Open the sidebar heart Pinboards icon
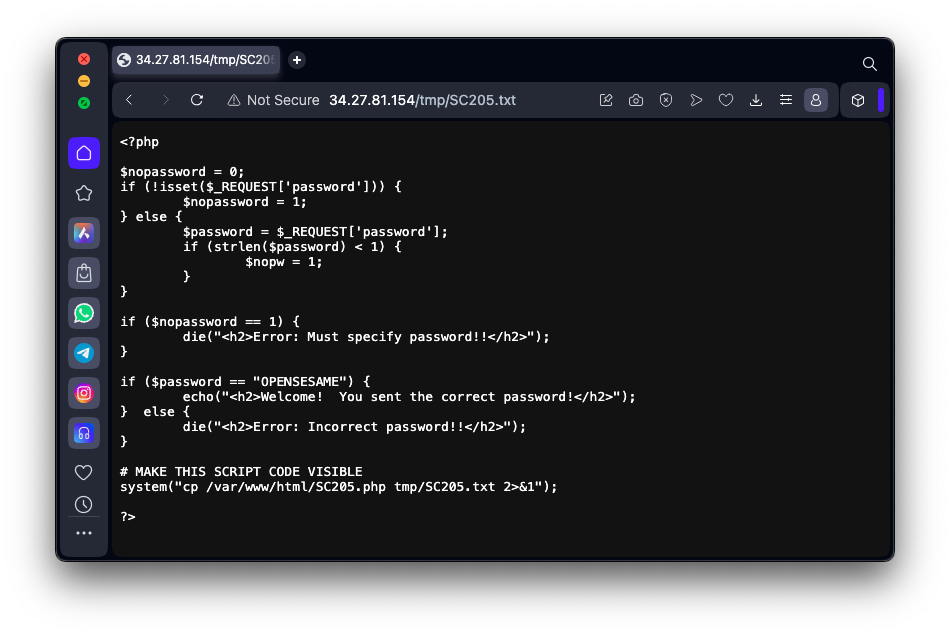Screen dimensions: 950x635 tap(84, 472)
